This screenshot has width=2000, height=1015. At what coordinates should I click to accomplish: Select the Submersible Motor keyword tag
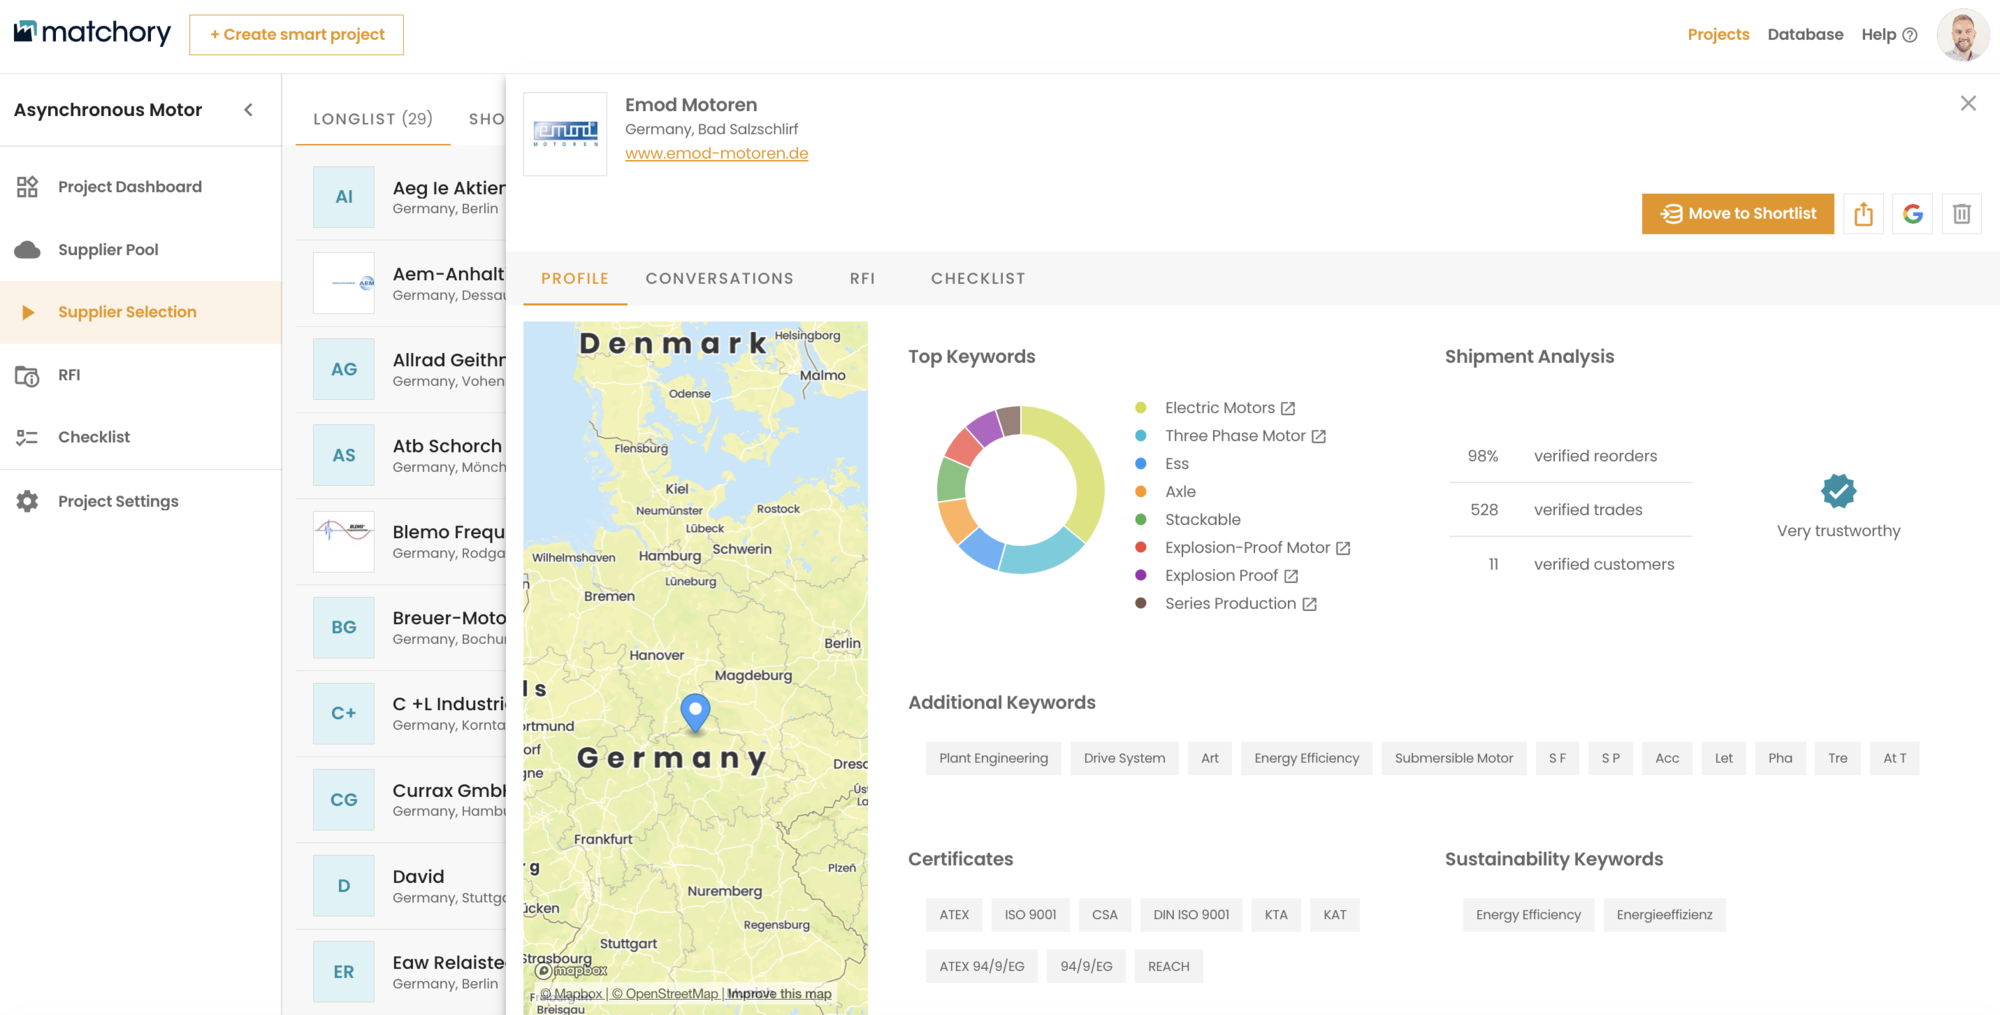click(x=1454, y=758)
